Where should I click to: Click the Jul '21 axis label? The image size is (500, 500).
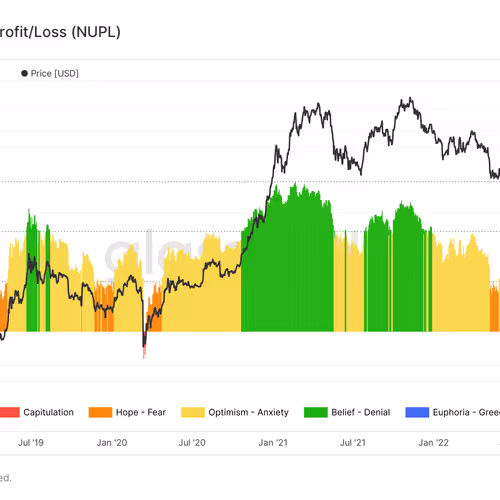[353, 443]
